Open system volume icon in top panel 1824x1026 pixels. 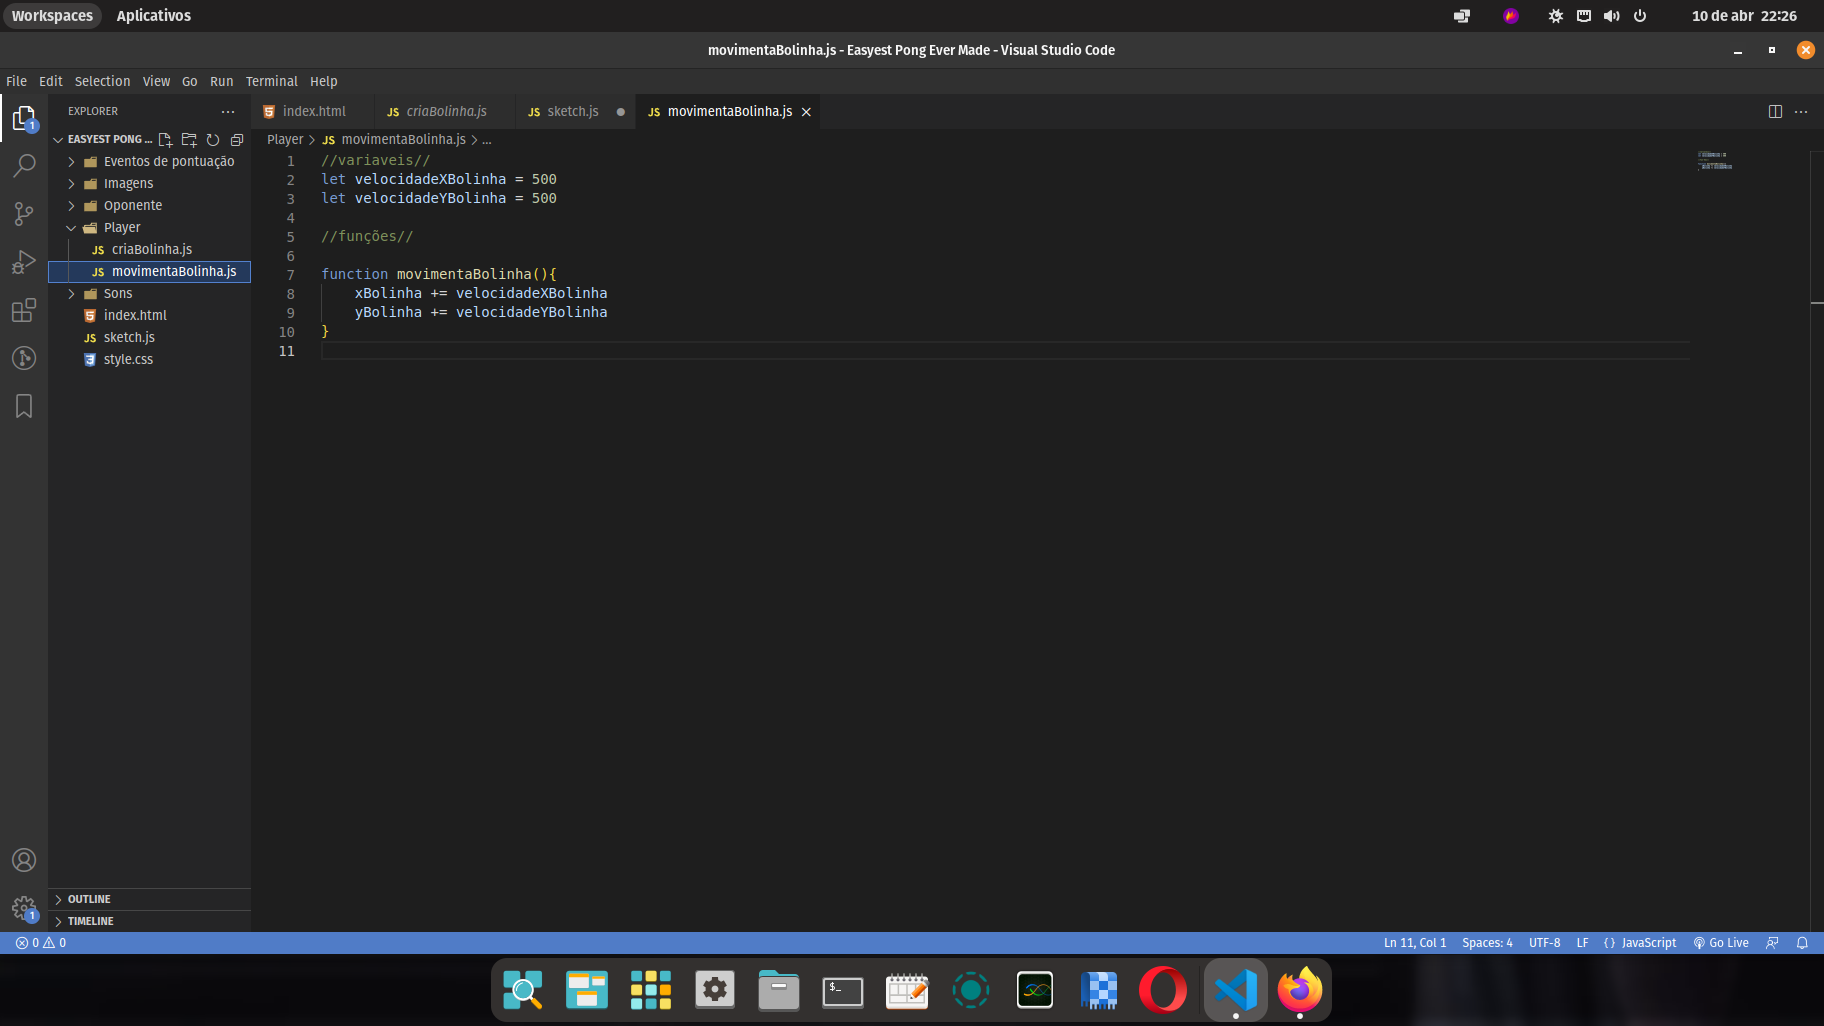(x=1611, y=16)
